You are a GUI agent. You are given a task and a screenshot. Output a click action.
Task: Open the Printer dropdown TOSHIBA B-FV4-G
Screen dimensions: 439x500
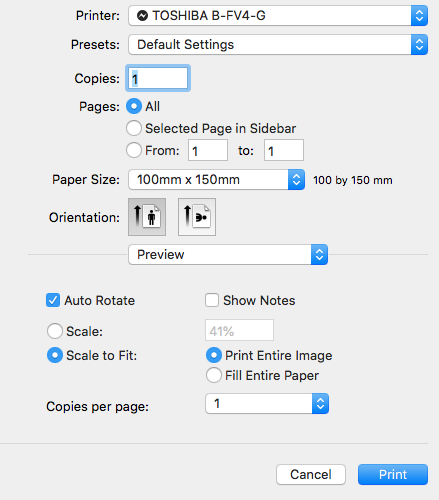(278, 15)
